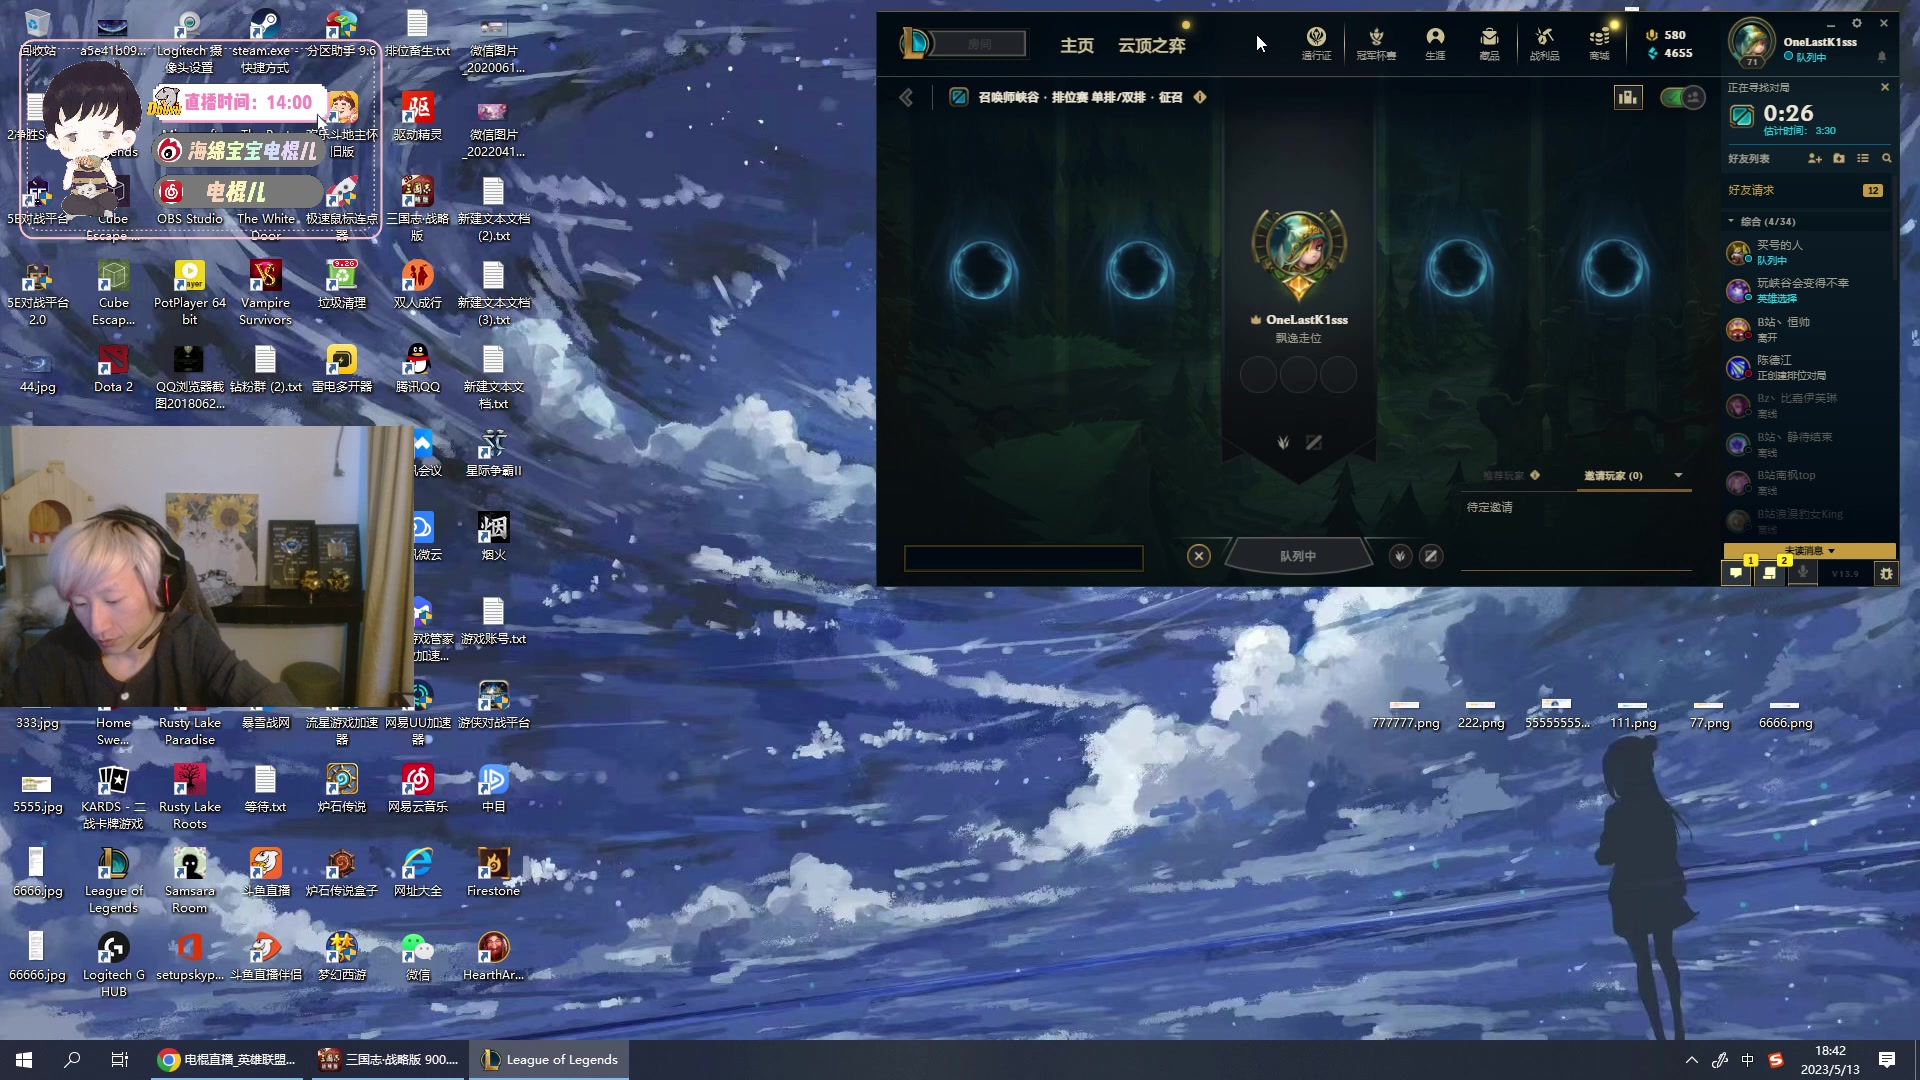Image resolution: width=1920 pixels, height=1080 pixels.
Task: Open the 炉石传说 desktop icon
Action: (341, 788)
